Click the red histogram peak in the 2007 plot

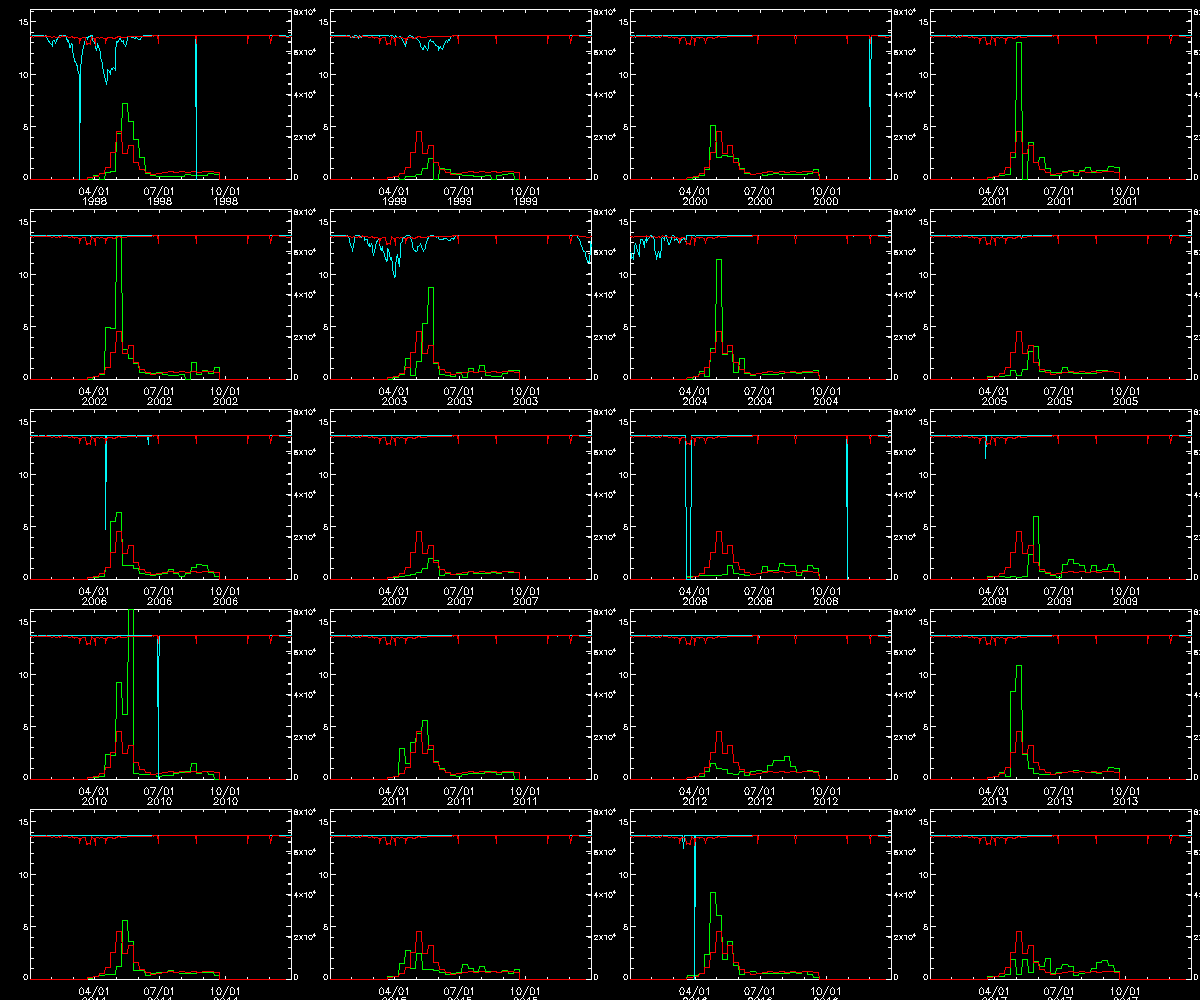tap(419, 535)
